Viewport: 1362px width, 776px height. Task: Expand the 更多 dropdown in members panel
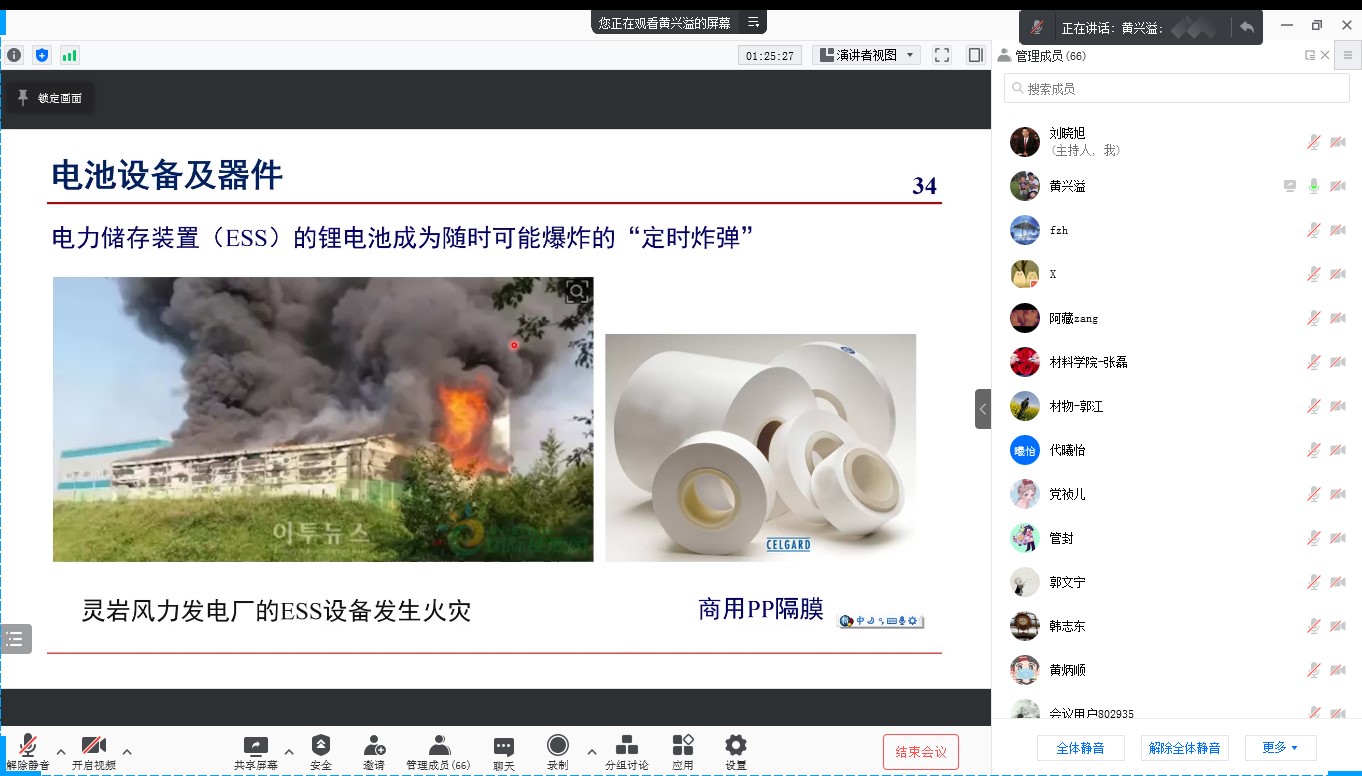[1280, 748]
